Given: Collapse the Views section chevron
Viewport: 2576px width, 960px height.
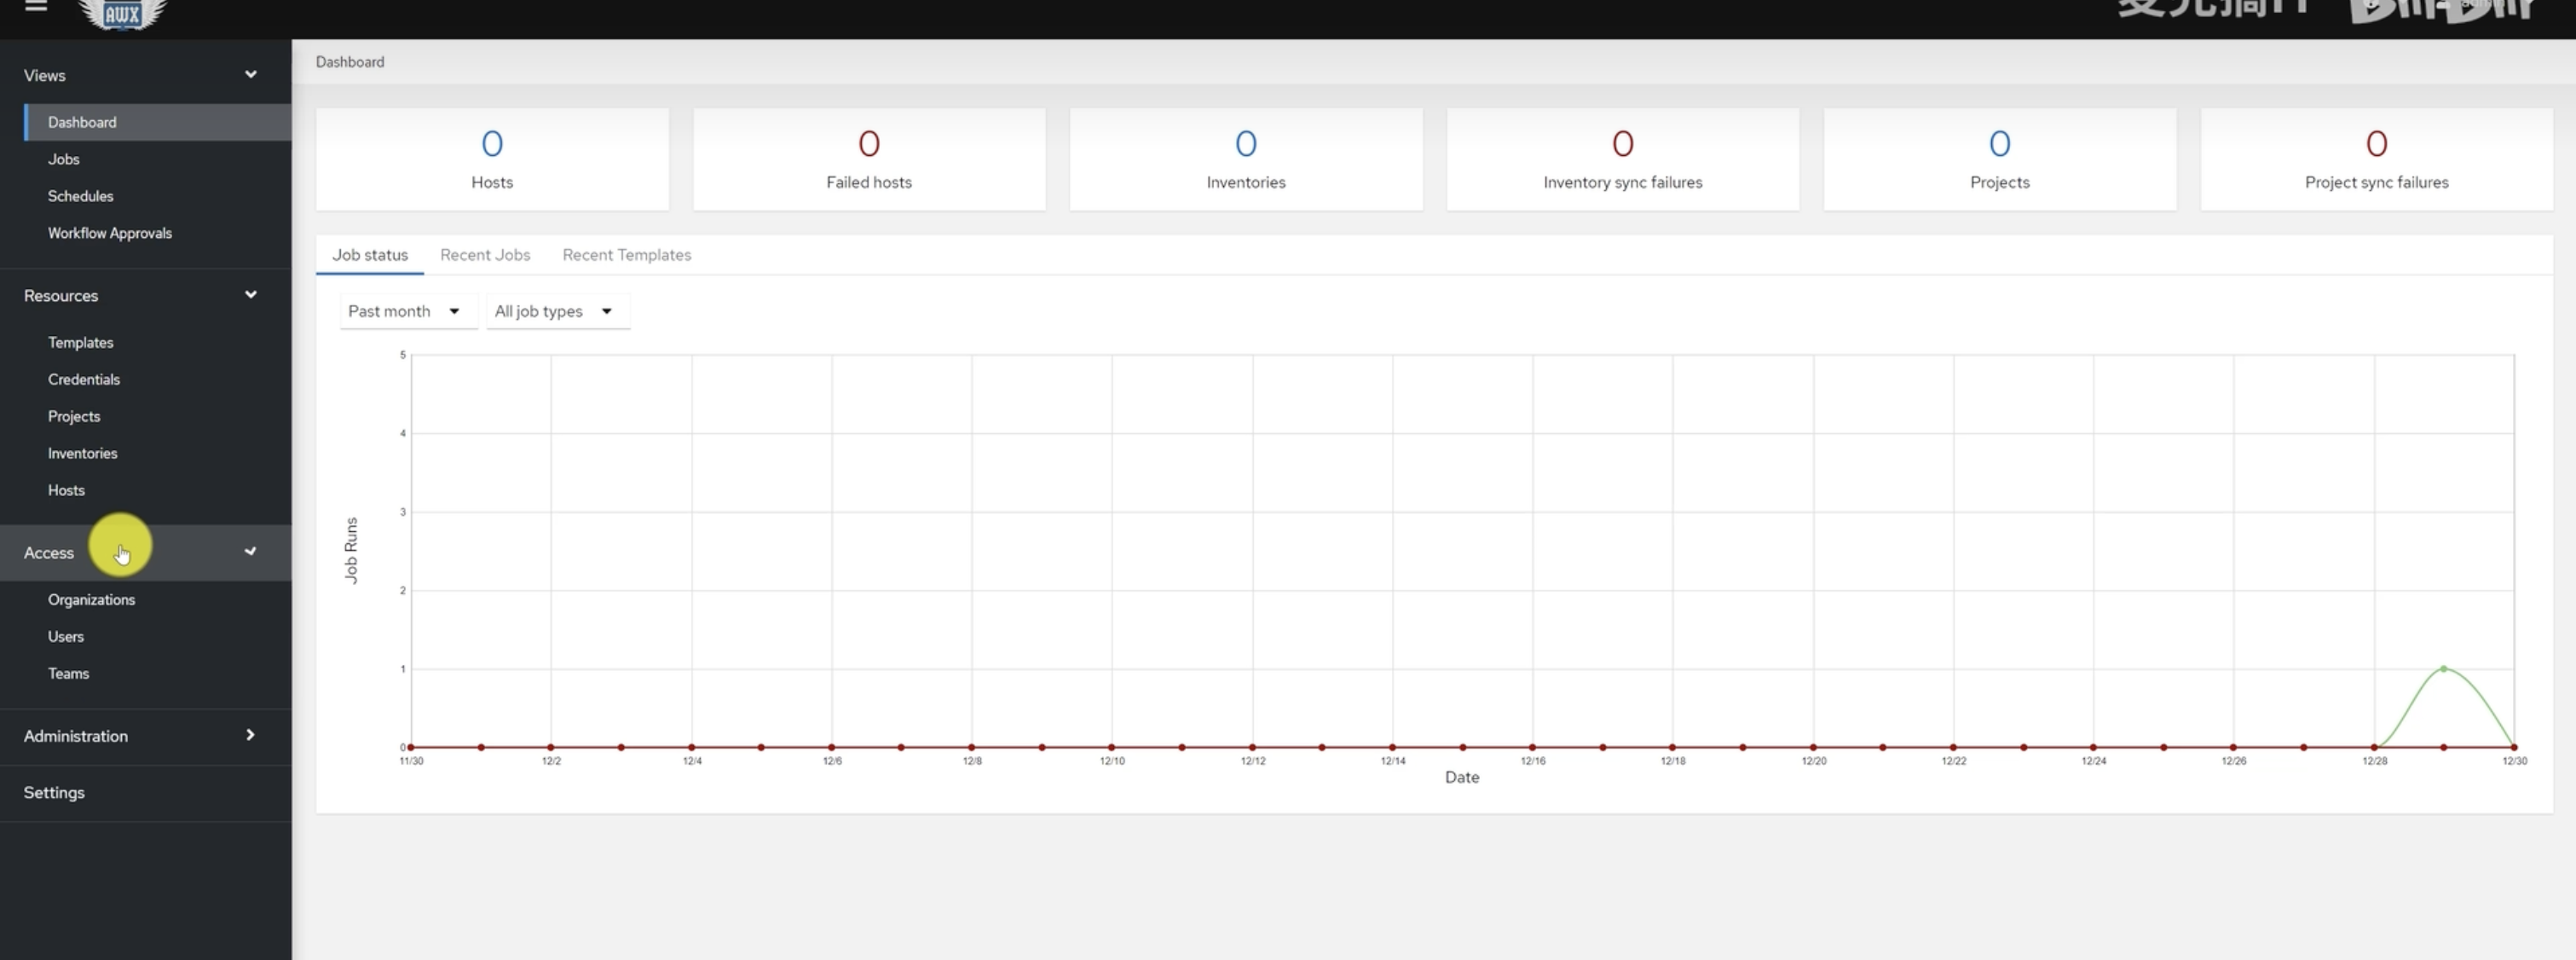Looking at the screenshot, I should point(251,75).
